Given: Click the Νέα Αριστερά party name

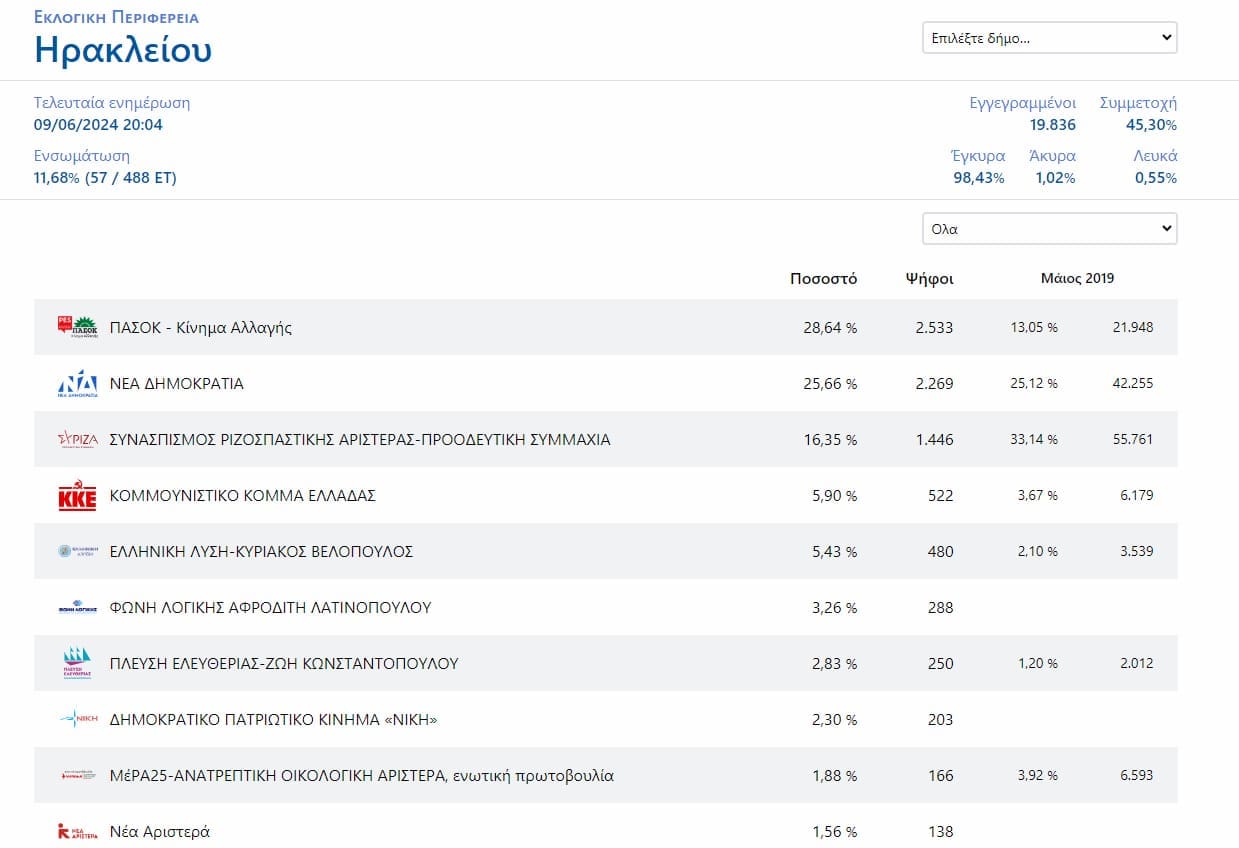Looking at the screenshot, I should pos(160,831).
